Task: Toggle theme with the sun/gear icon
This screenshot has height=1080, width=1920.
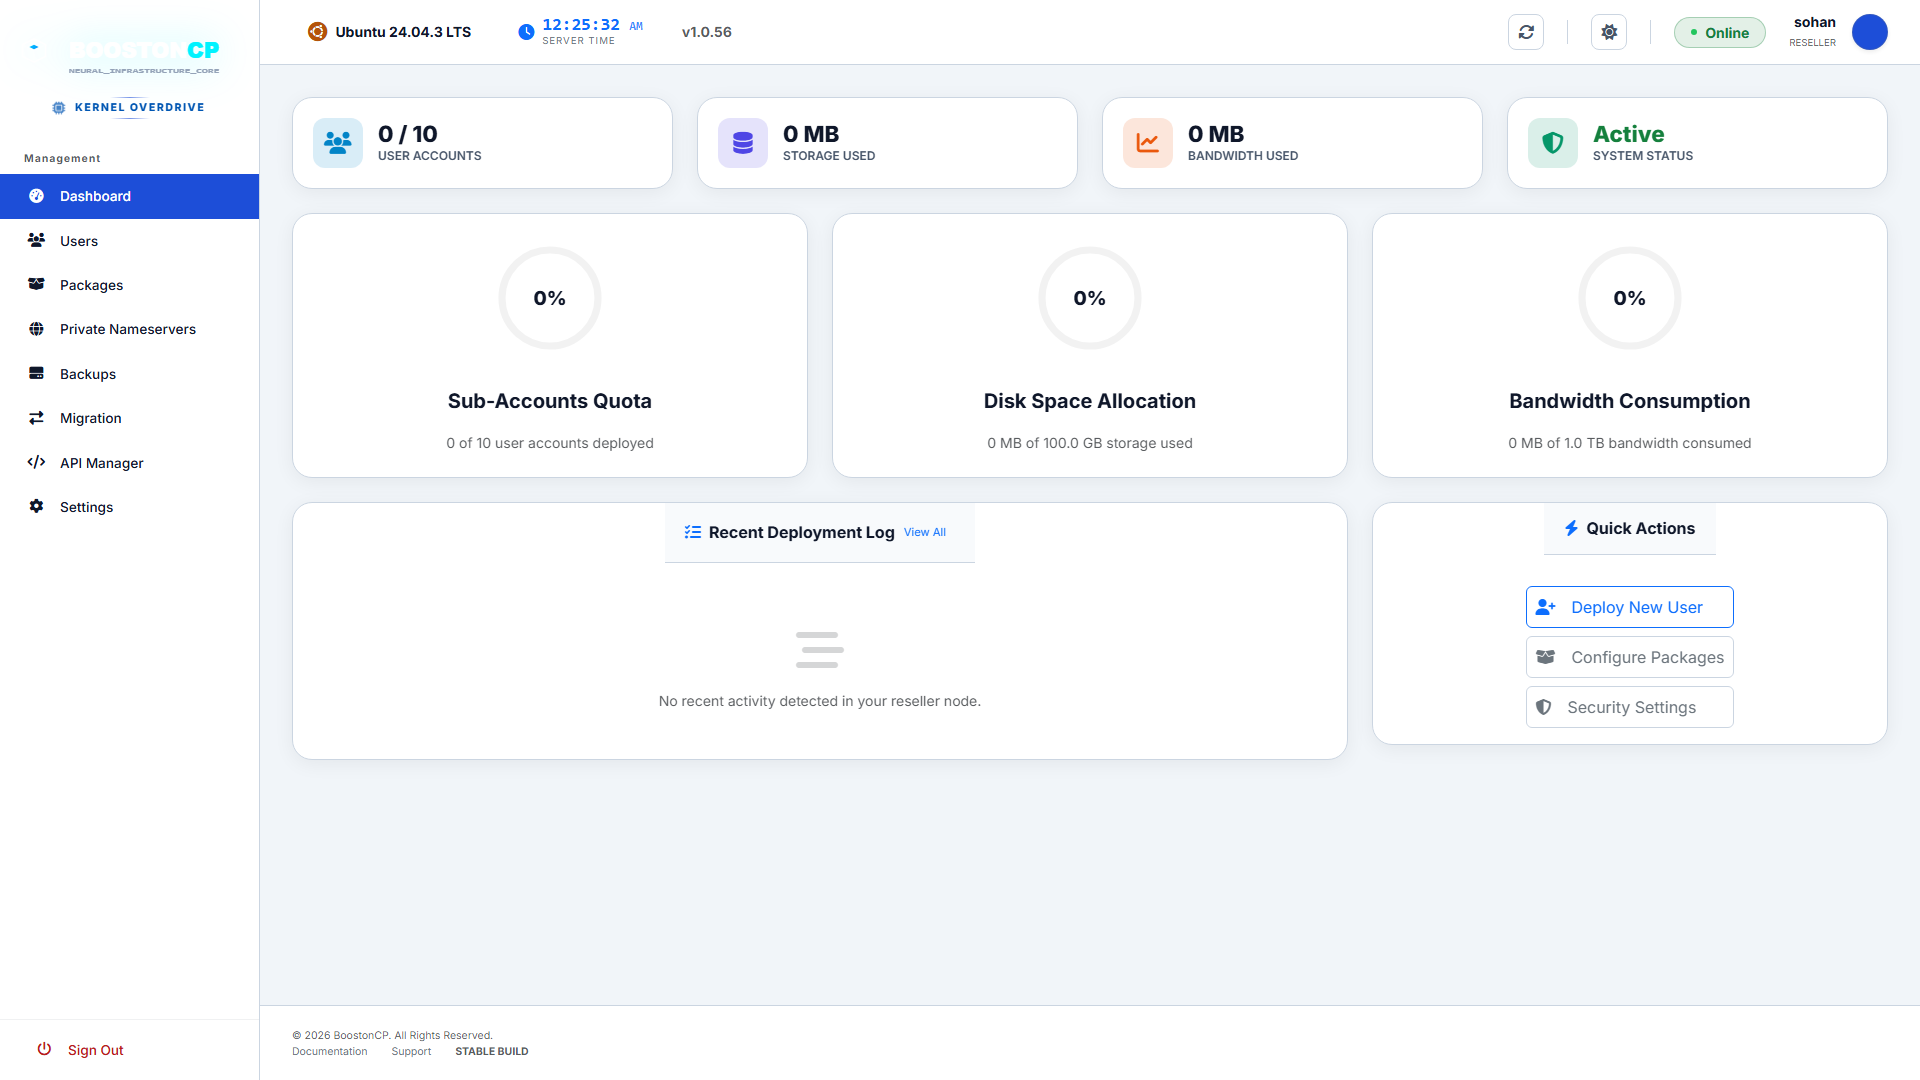Action: point(1609,32)
